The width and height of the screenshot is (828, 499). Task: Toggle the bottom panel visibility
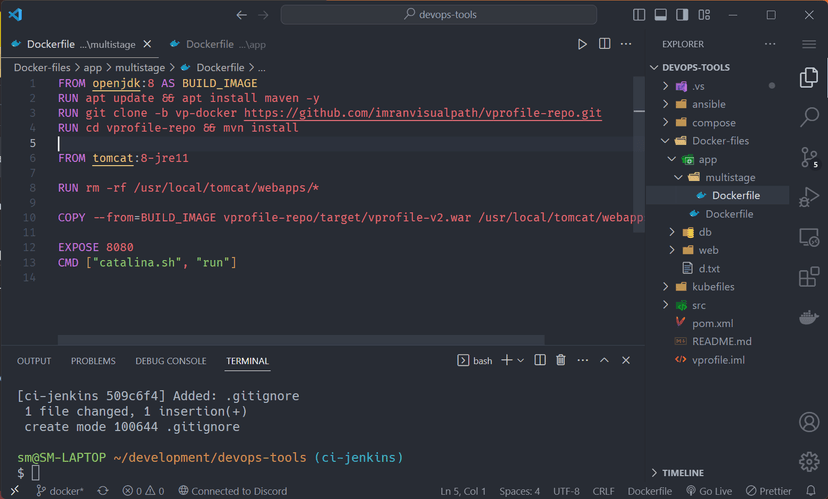pyautogui.click(x=661, y=15)
